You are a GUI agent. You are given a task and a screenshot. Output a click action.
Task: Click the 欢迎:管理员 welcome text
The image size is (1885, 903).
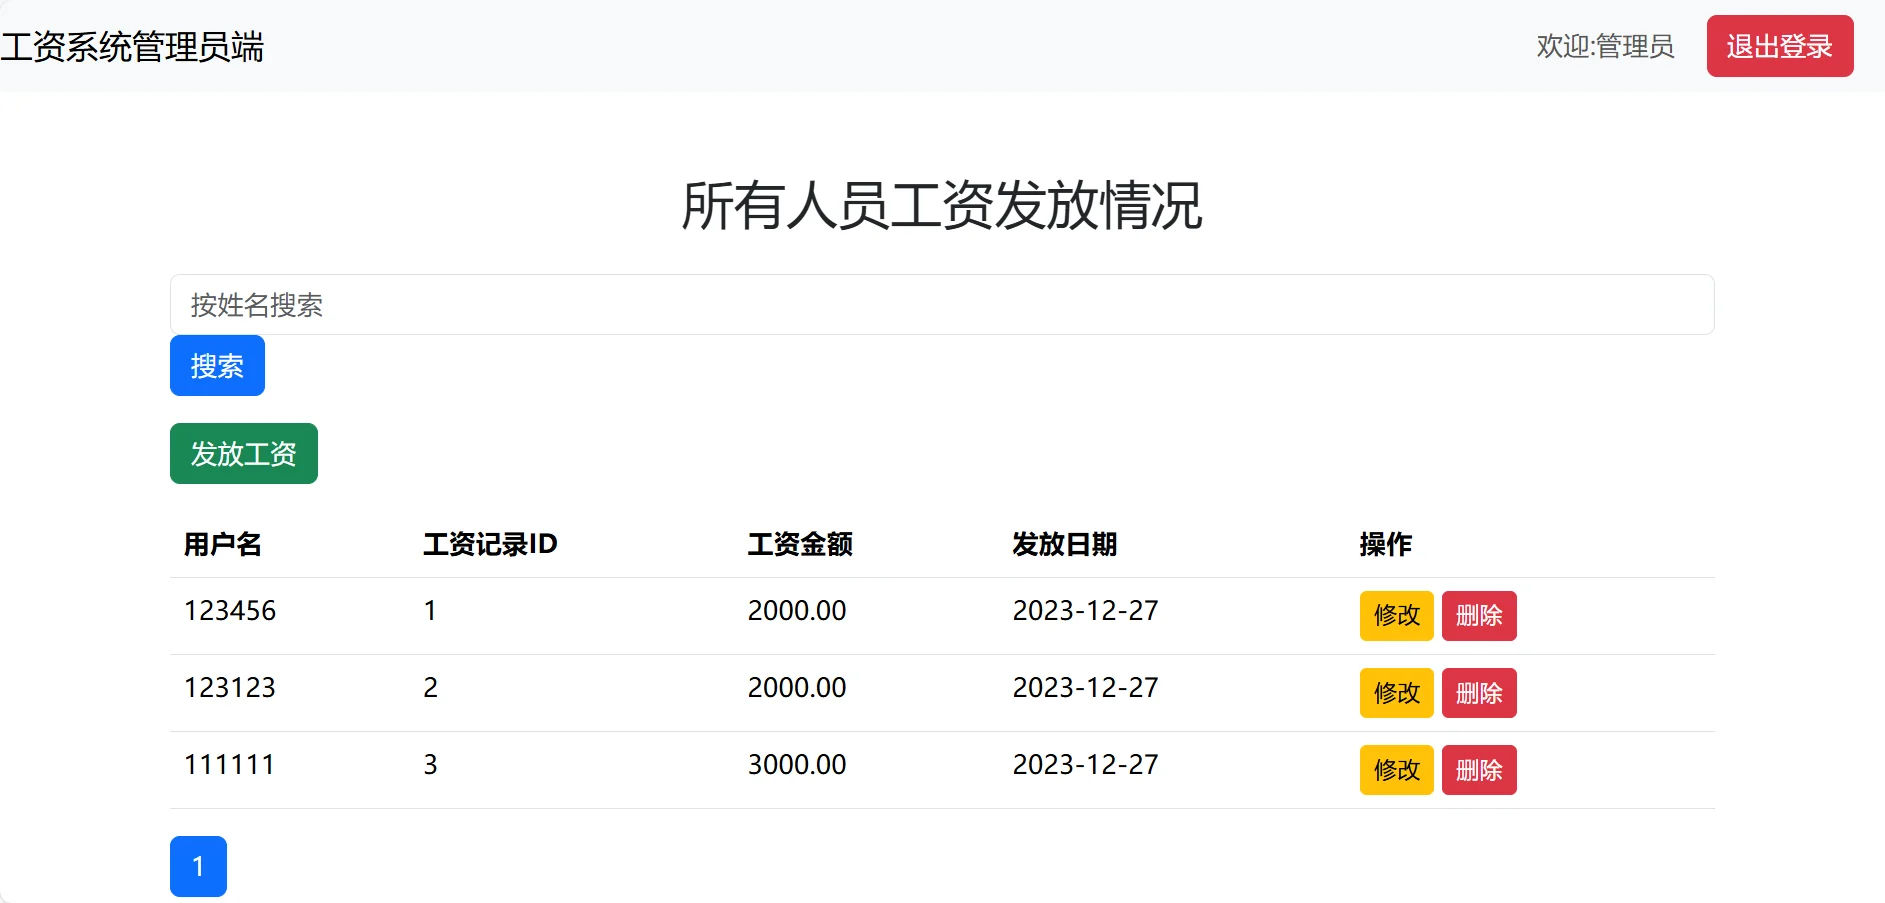coord(1604,46)
